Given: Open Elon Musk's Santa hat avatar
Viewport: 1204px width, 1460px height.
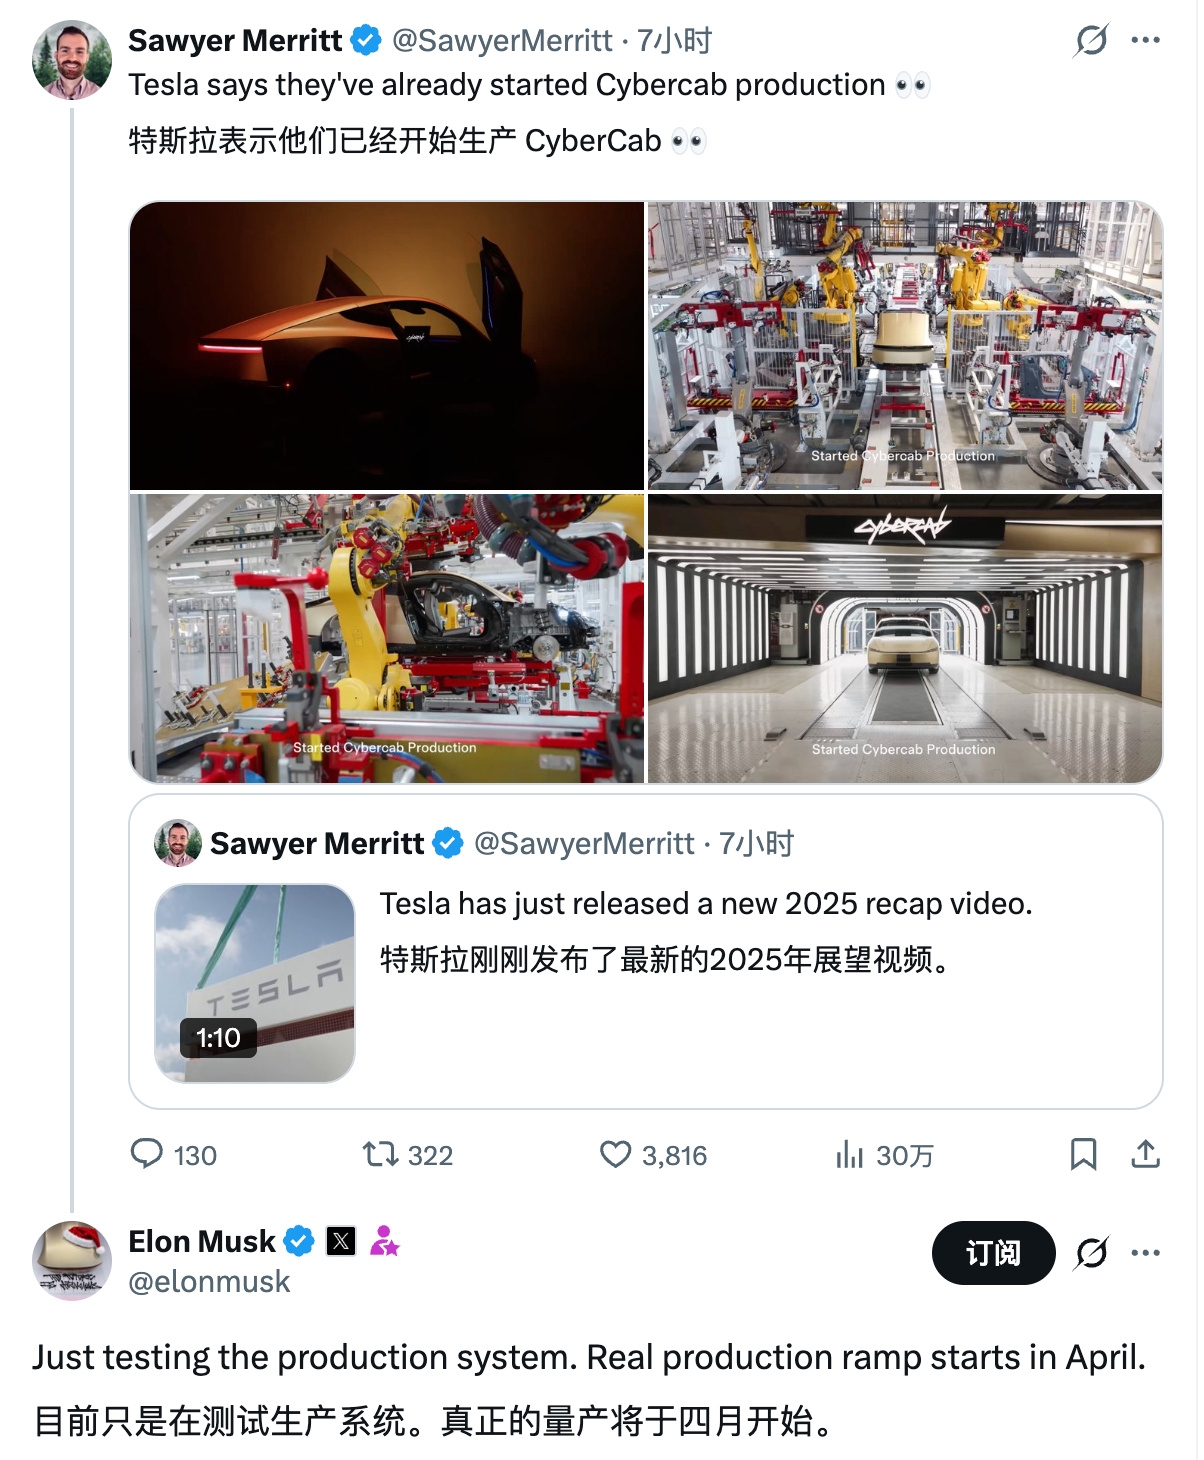Looking at the screenshot, I should (x=72, y=1260).
